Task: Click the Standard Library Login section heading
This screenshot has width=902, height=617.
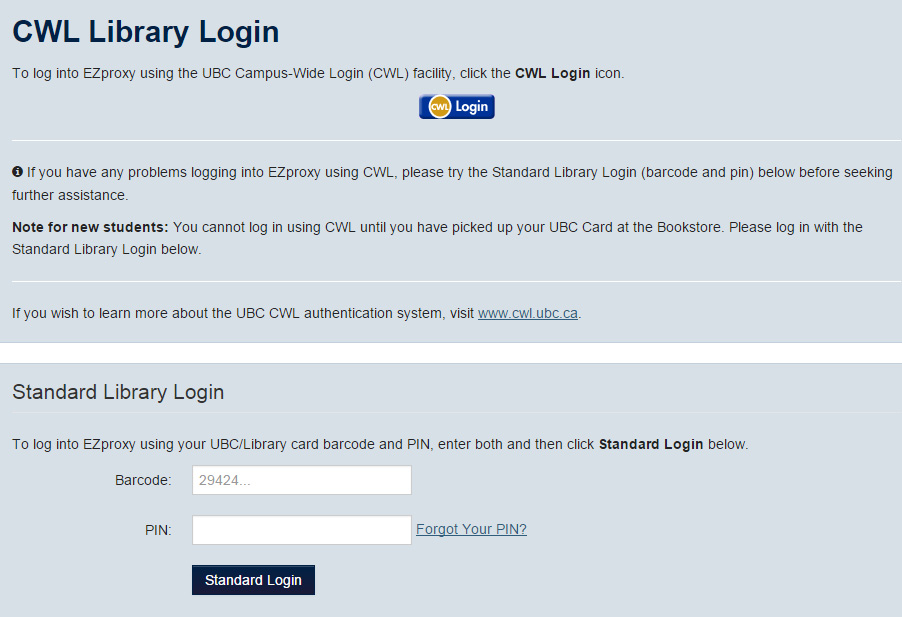Action: 118,392
